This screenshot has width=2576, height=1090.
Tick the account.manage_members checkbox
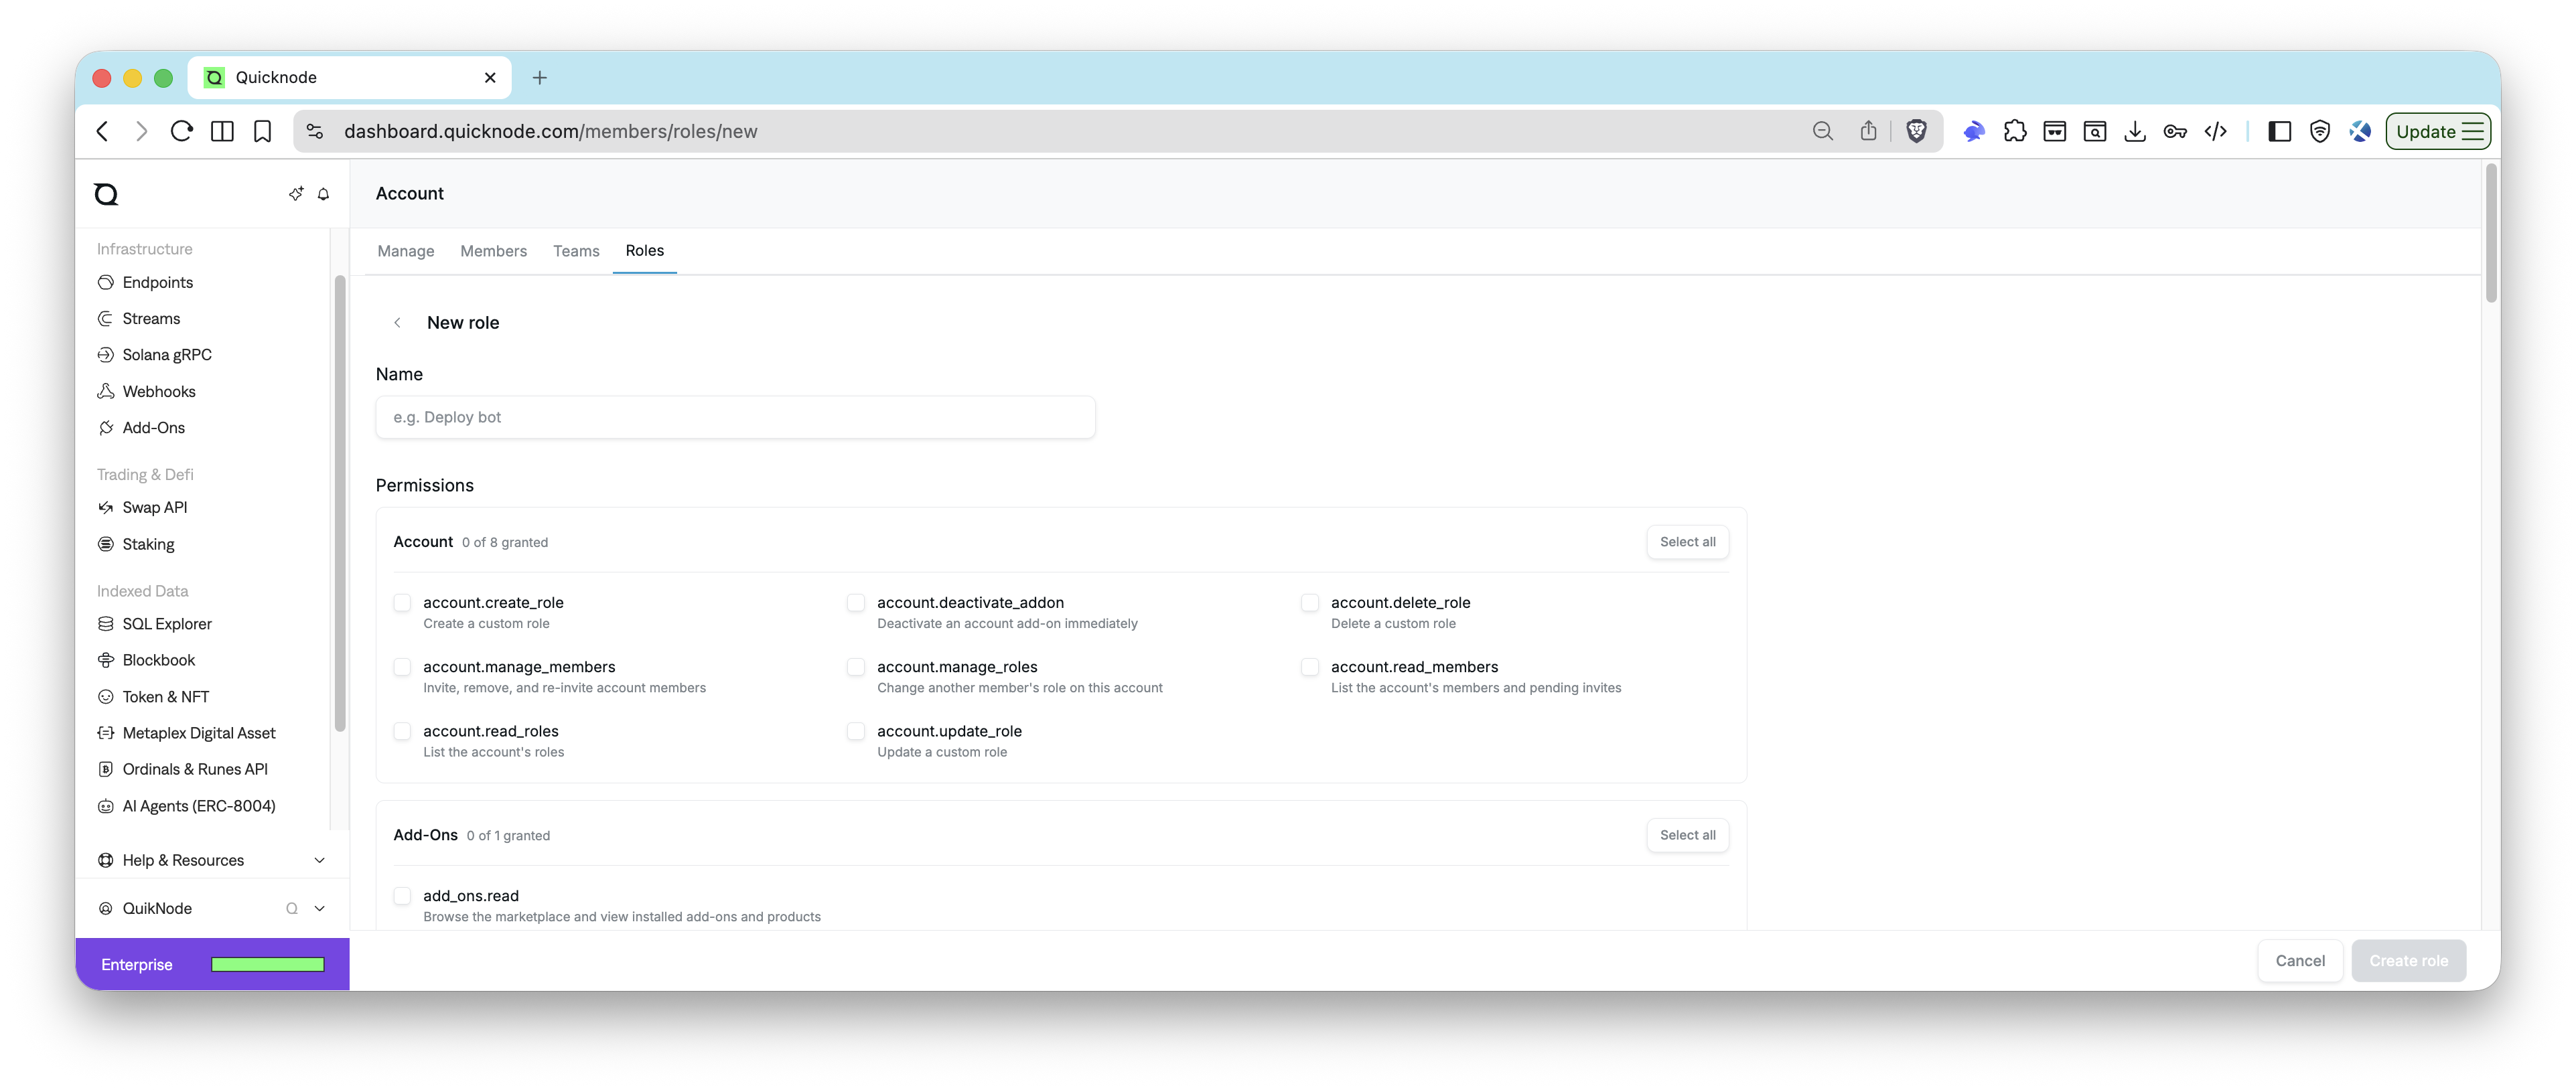click(402, 666)
